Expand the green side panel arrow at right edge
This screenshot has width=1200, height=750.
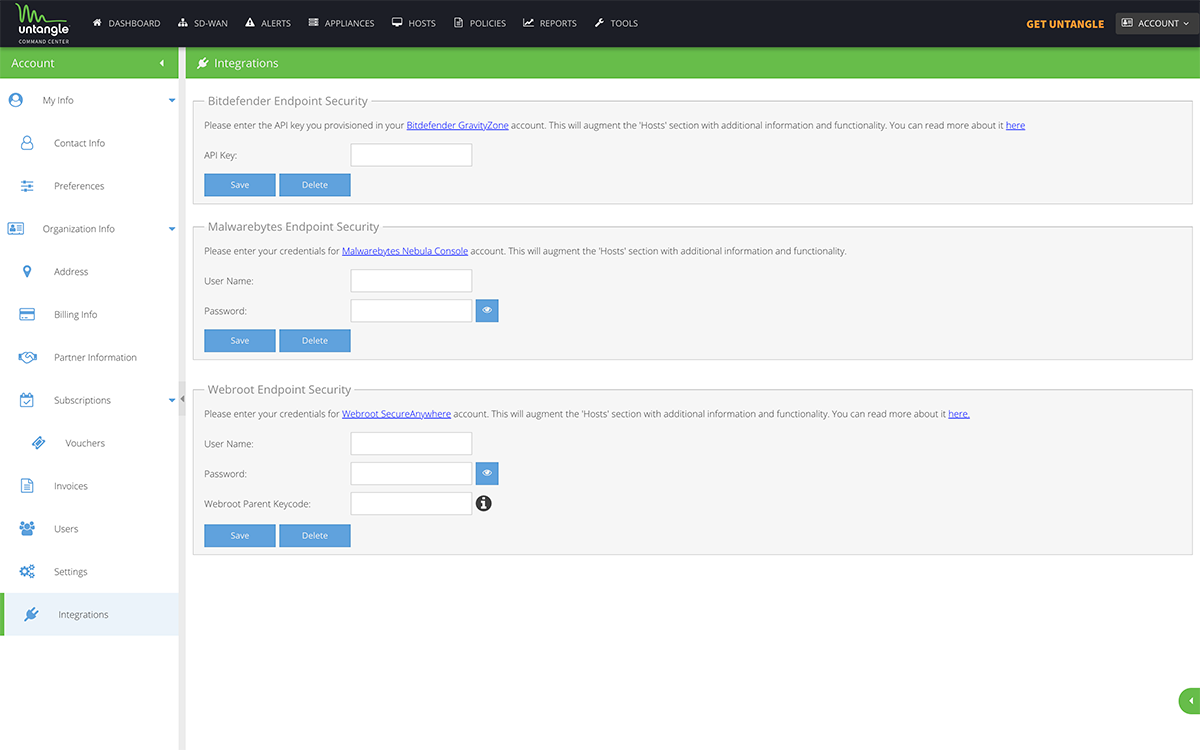1190,701
